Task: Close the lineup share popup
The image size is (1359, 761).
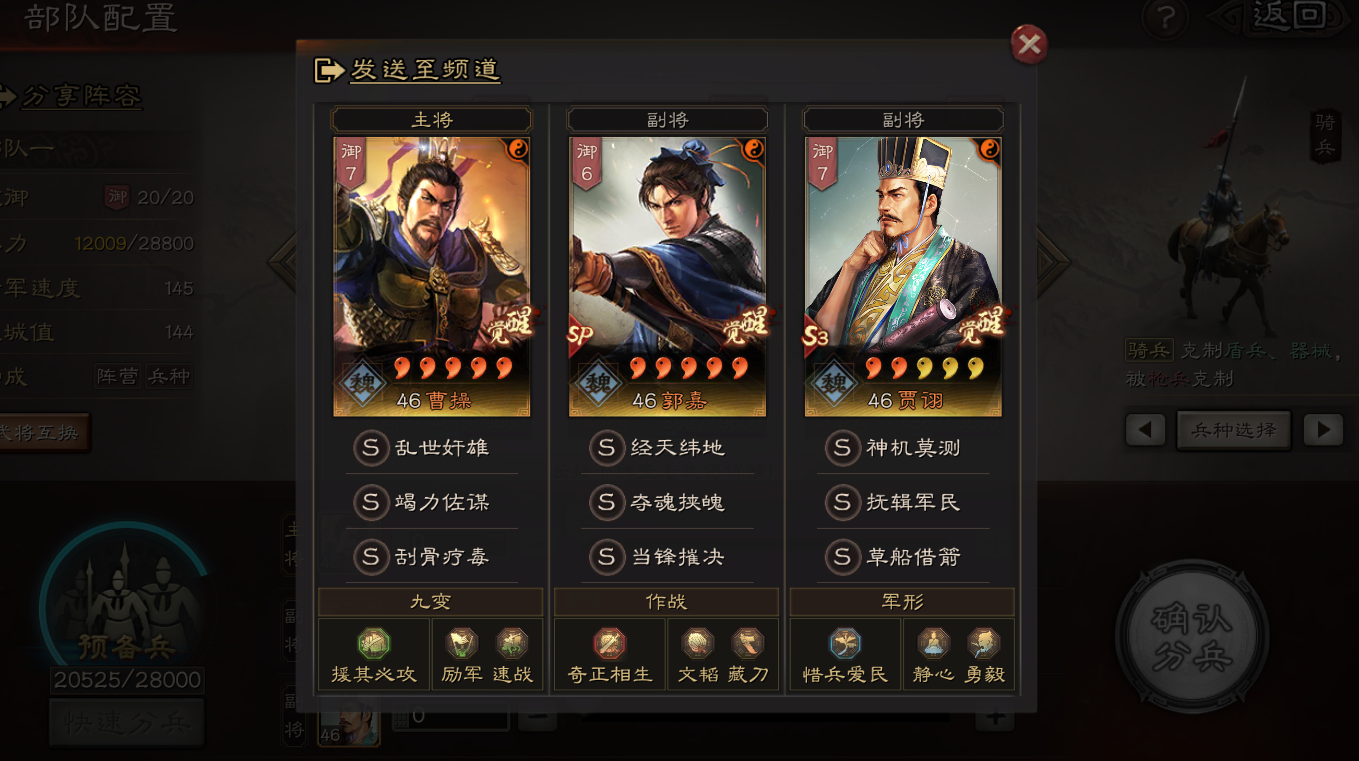Action: tap(1029, 44)
